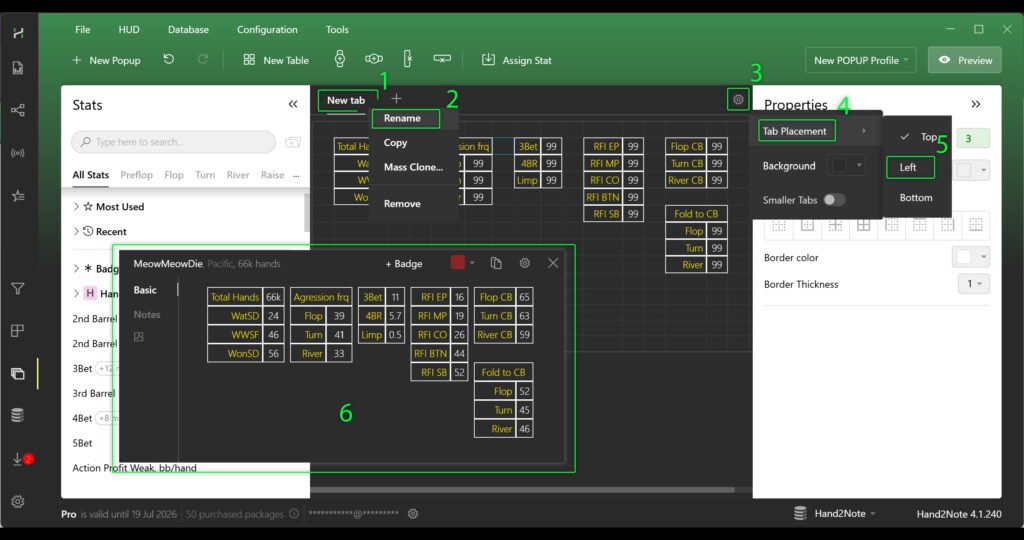Open tab settings gear icon

[x=738, y=99]
